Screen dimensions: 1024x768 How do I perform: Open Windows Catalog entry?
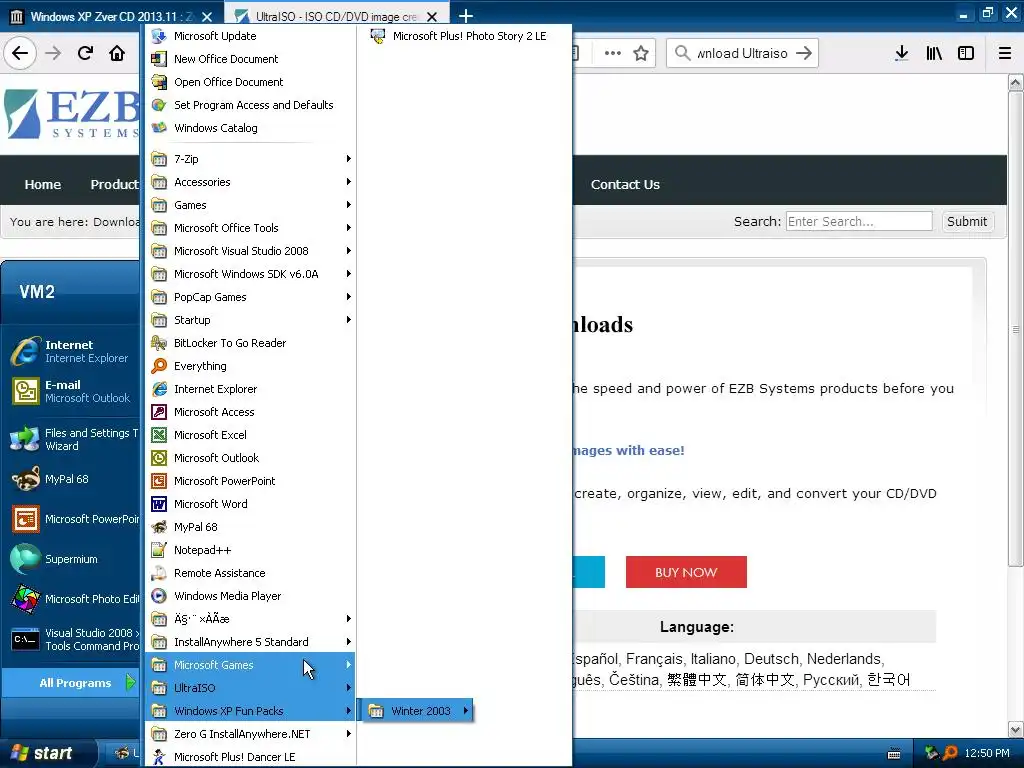tap(250, 128)
